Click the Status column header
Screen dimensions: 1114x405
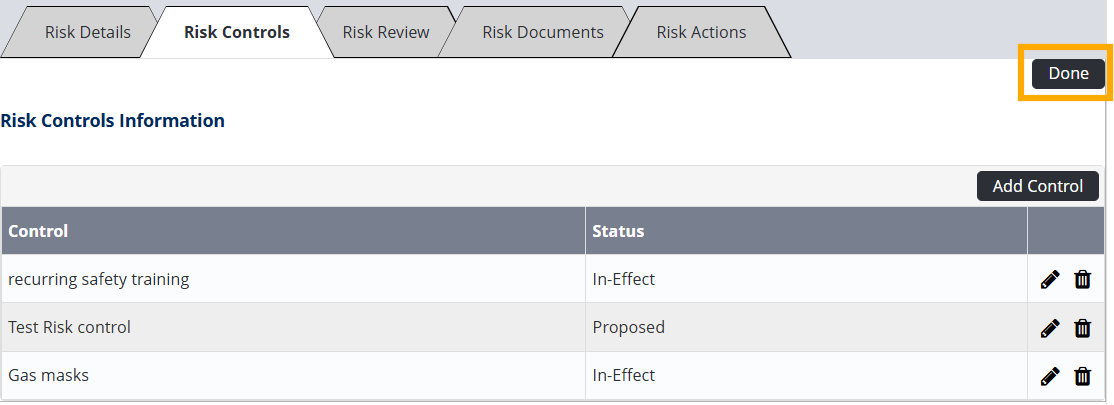click(x=618, y=231)
